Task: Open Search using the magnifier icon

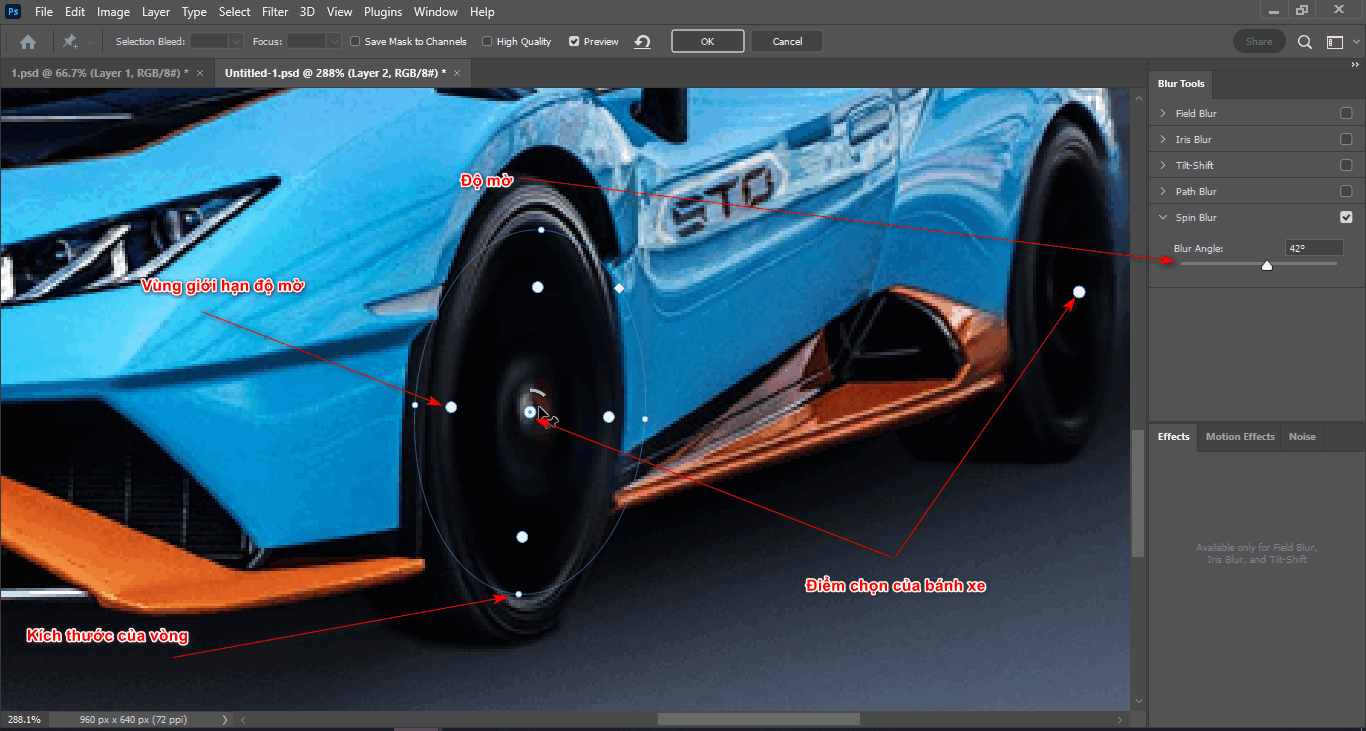Action: coord(1304,41)
